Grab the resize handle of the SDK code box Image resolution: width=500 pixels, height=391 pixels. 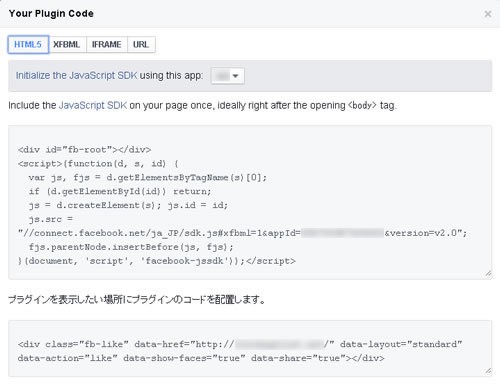click(x=488, y=273)
